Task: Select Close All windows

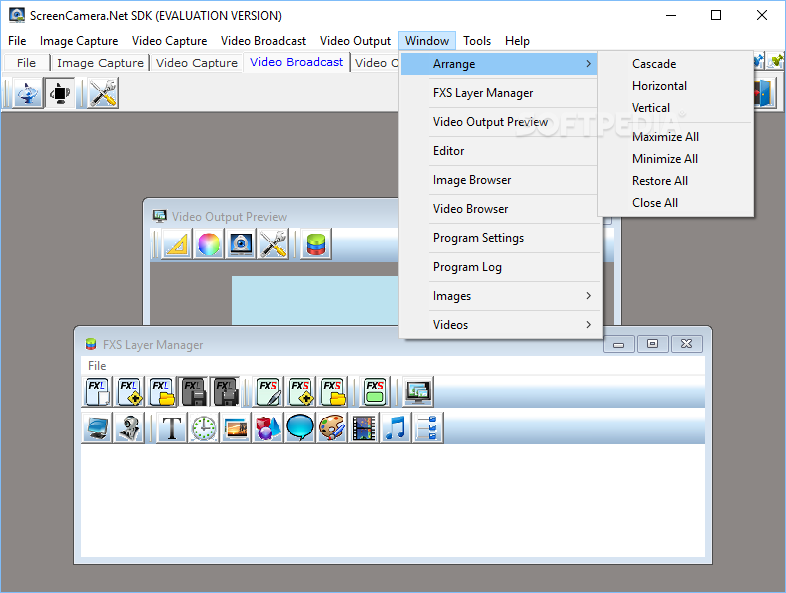Action: pos(655,203)
